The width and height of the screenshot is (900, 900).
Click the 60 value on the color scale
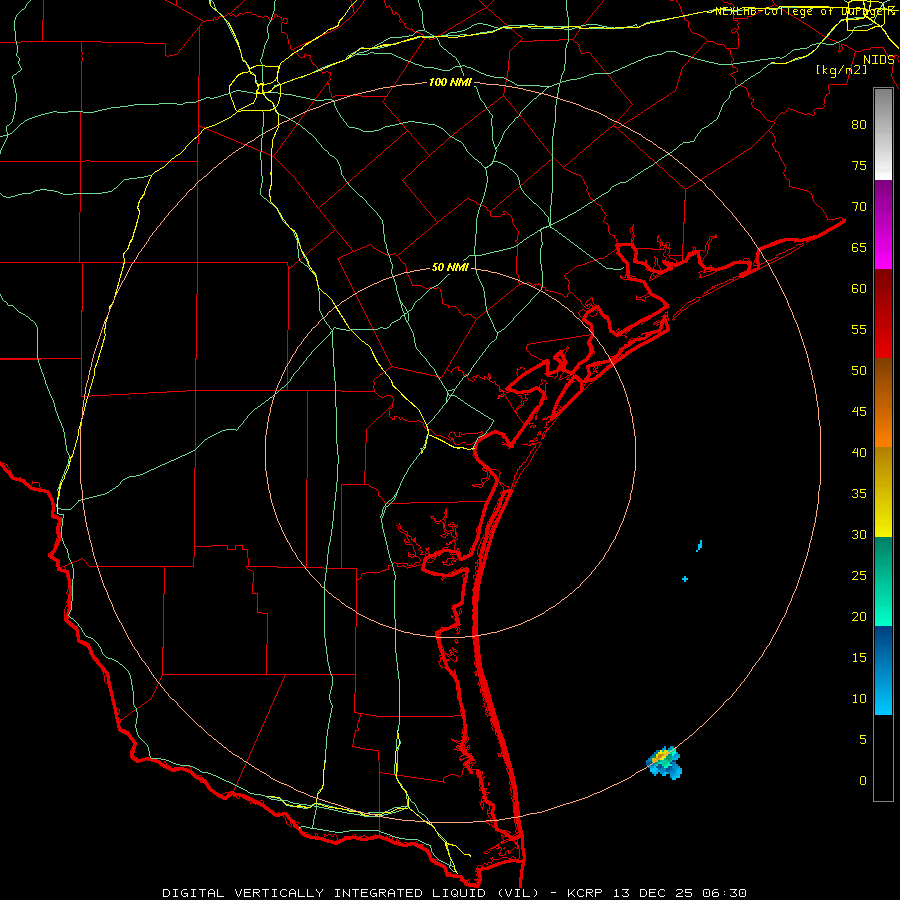(859, 289)
